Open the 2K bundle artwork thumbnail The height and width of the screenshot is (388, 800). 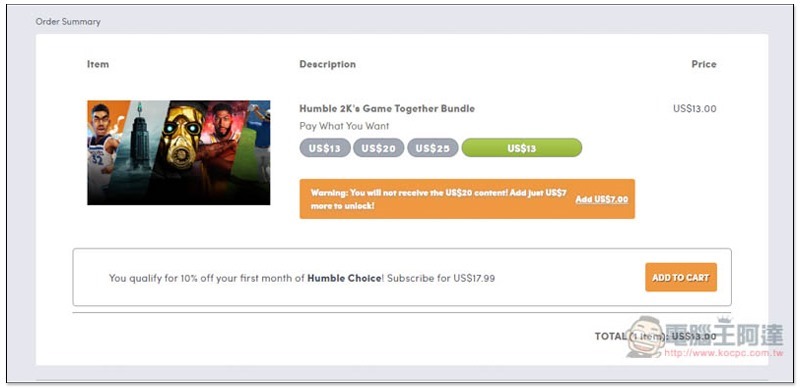click(179, 153)
